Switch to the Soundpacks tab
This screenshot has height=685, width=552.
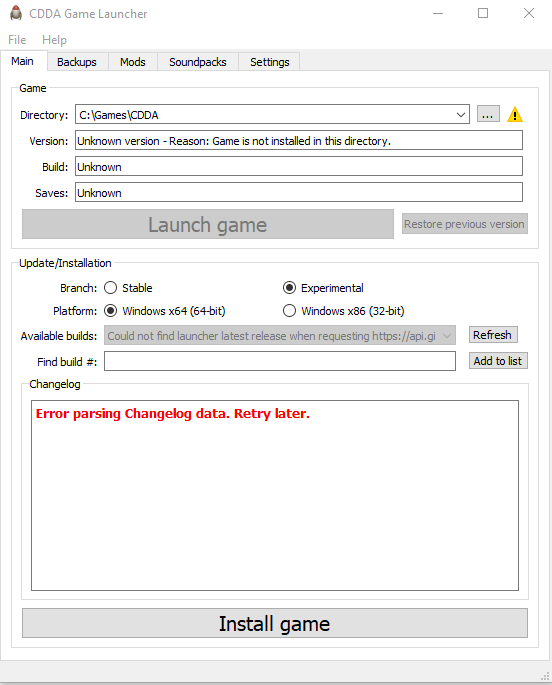198,62
